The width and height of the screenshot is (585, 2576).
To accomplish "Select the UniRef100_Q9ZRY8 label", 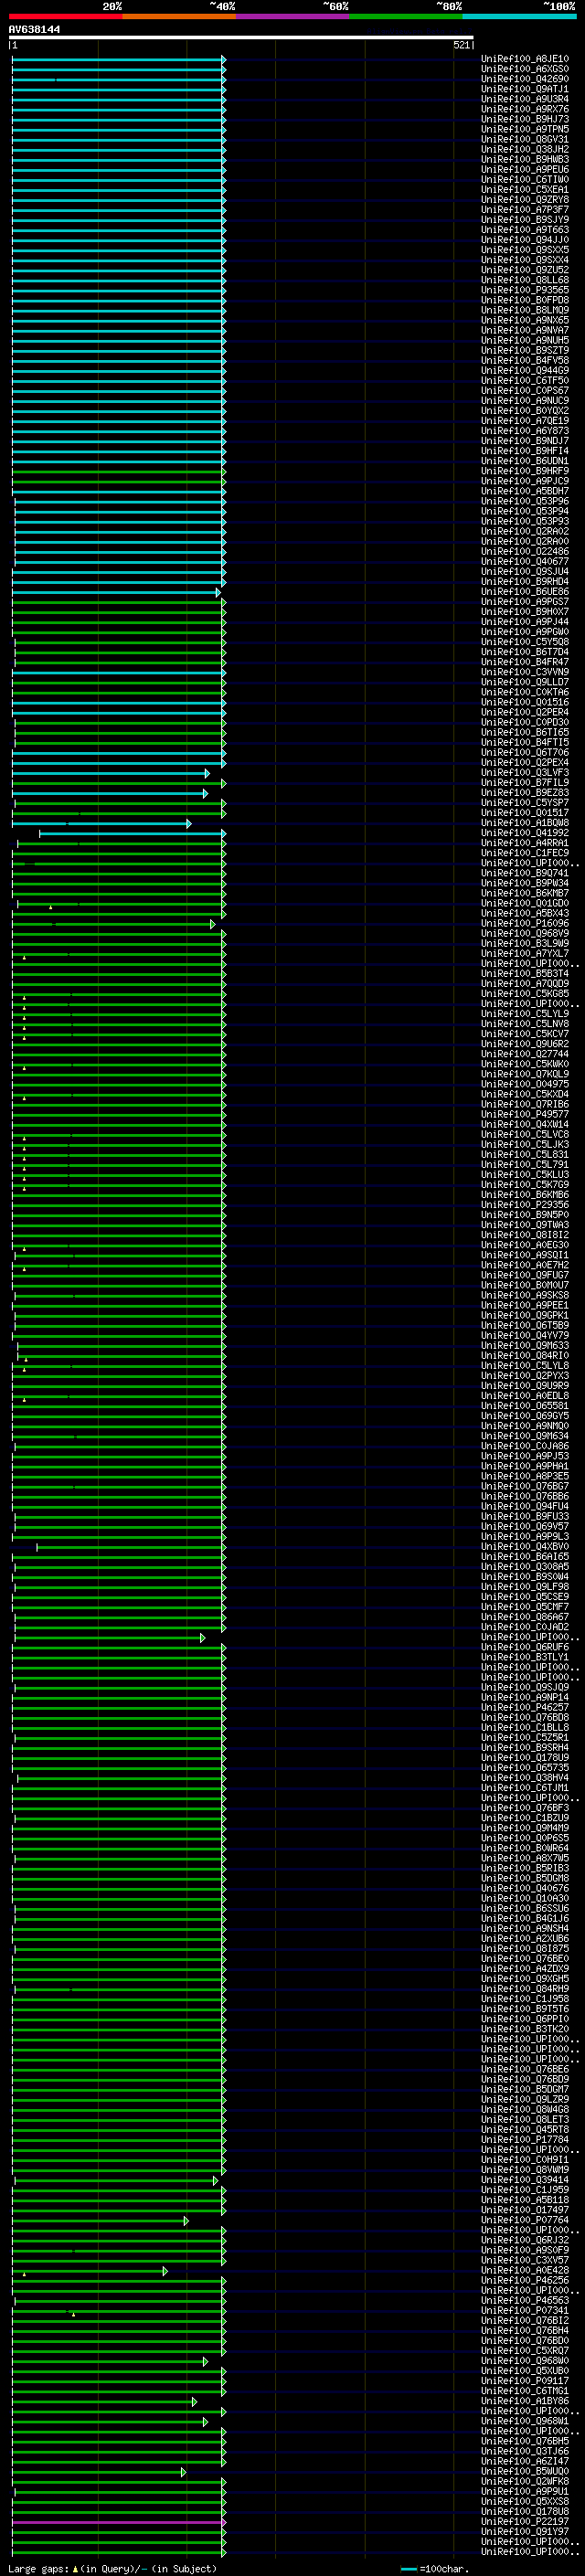I will tap(524, 200).
